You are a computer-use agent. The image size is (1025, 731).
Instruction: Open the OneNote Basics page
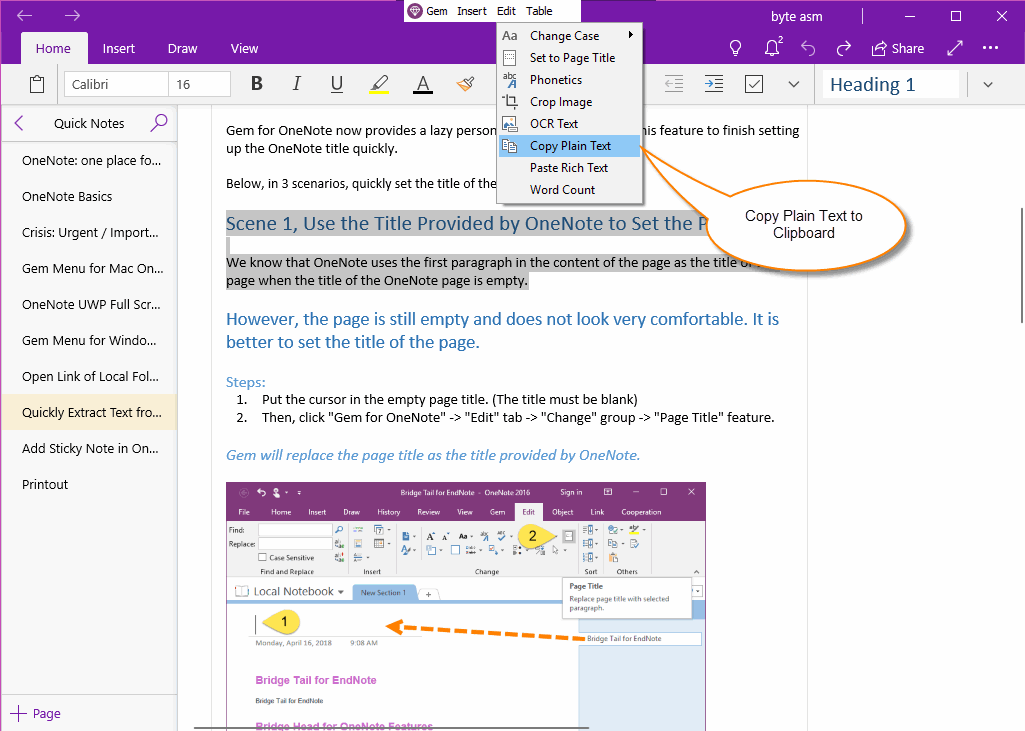pyautogui.click(x=90, y=197)
